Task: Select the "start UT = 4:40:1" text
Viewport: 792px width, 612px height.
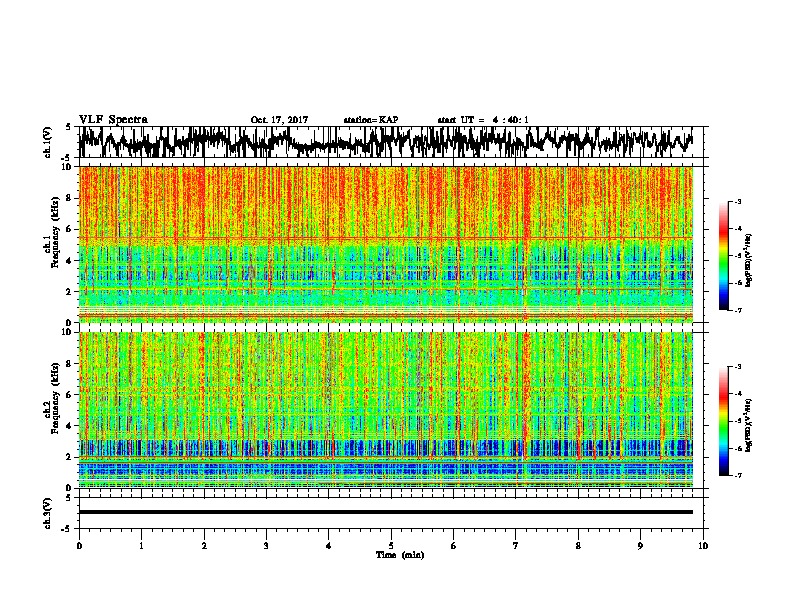Action: point(483,120)
